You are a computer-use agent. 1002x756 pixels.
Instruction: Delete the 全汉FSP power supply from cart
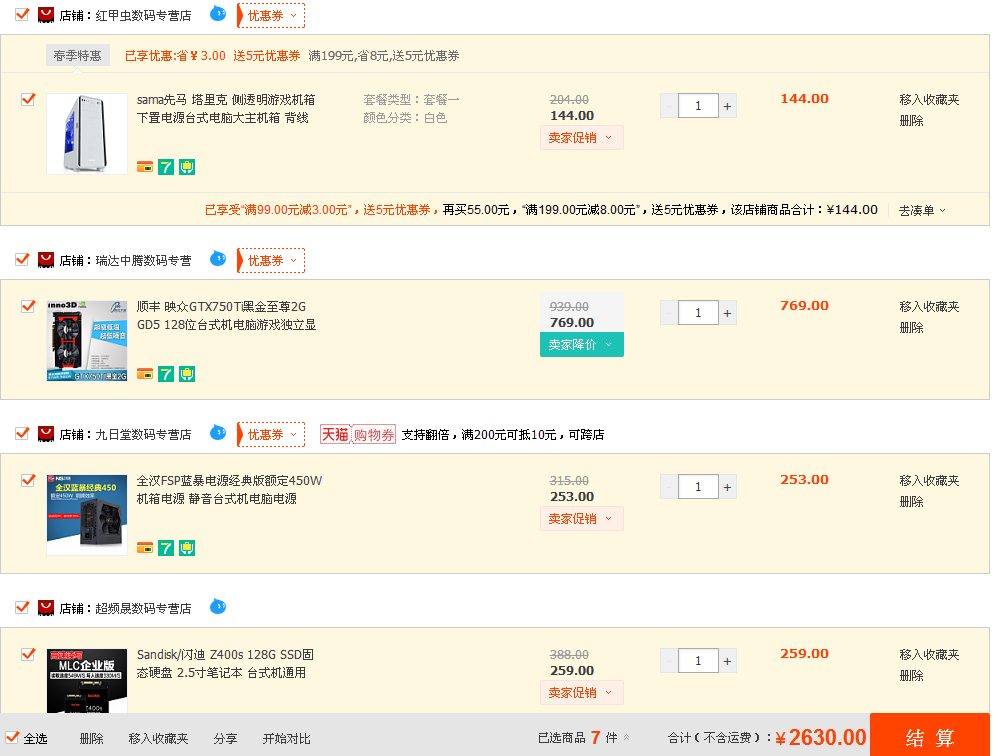(911, 502)
